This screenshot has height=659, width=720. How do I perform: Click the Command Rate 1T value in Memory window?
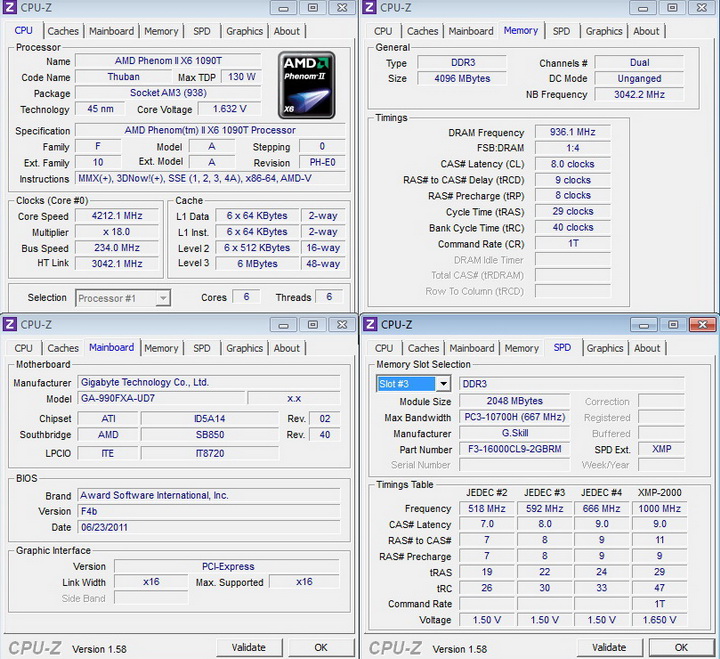(573, 243)
